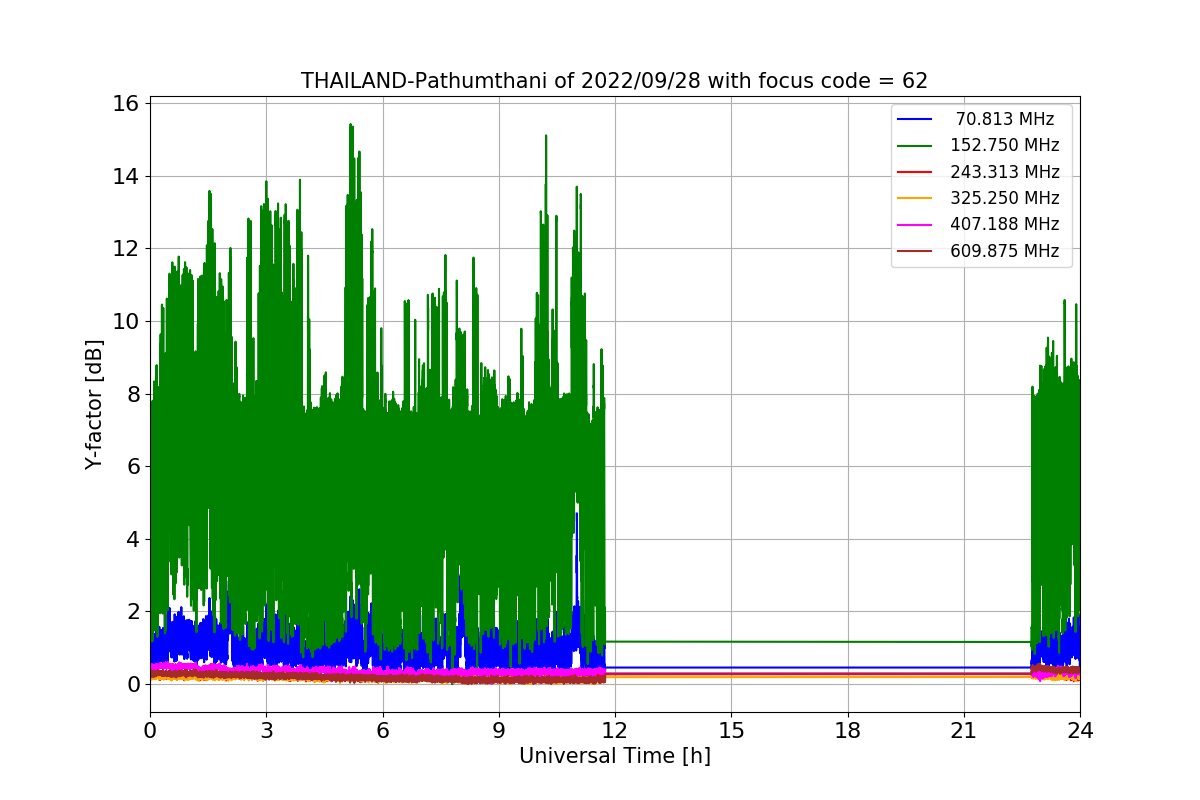This screenshot has height=800, width=1200.
Task: Click the y-axis tick label 4
Action: click(x=135, y=539)
